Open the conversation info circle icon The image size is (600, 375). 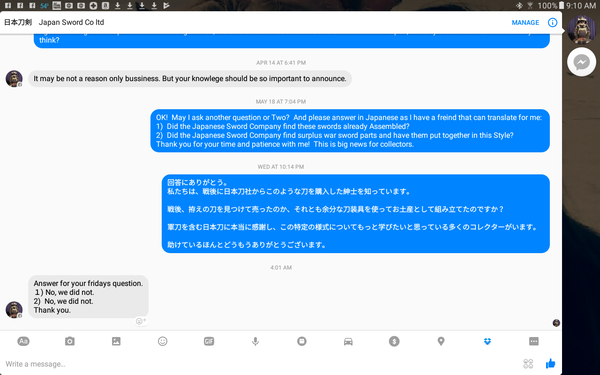[552, 22]
